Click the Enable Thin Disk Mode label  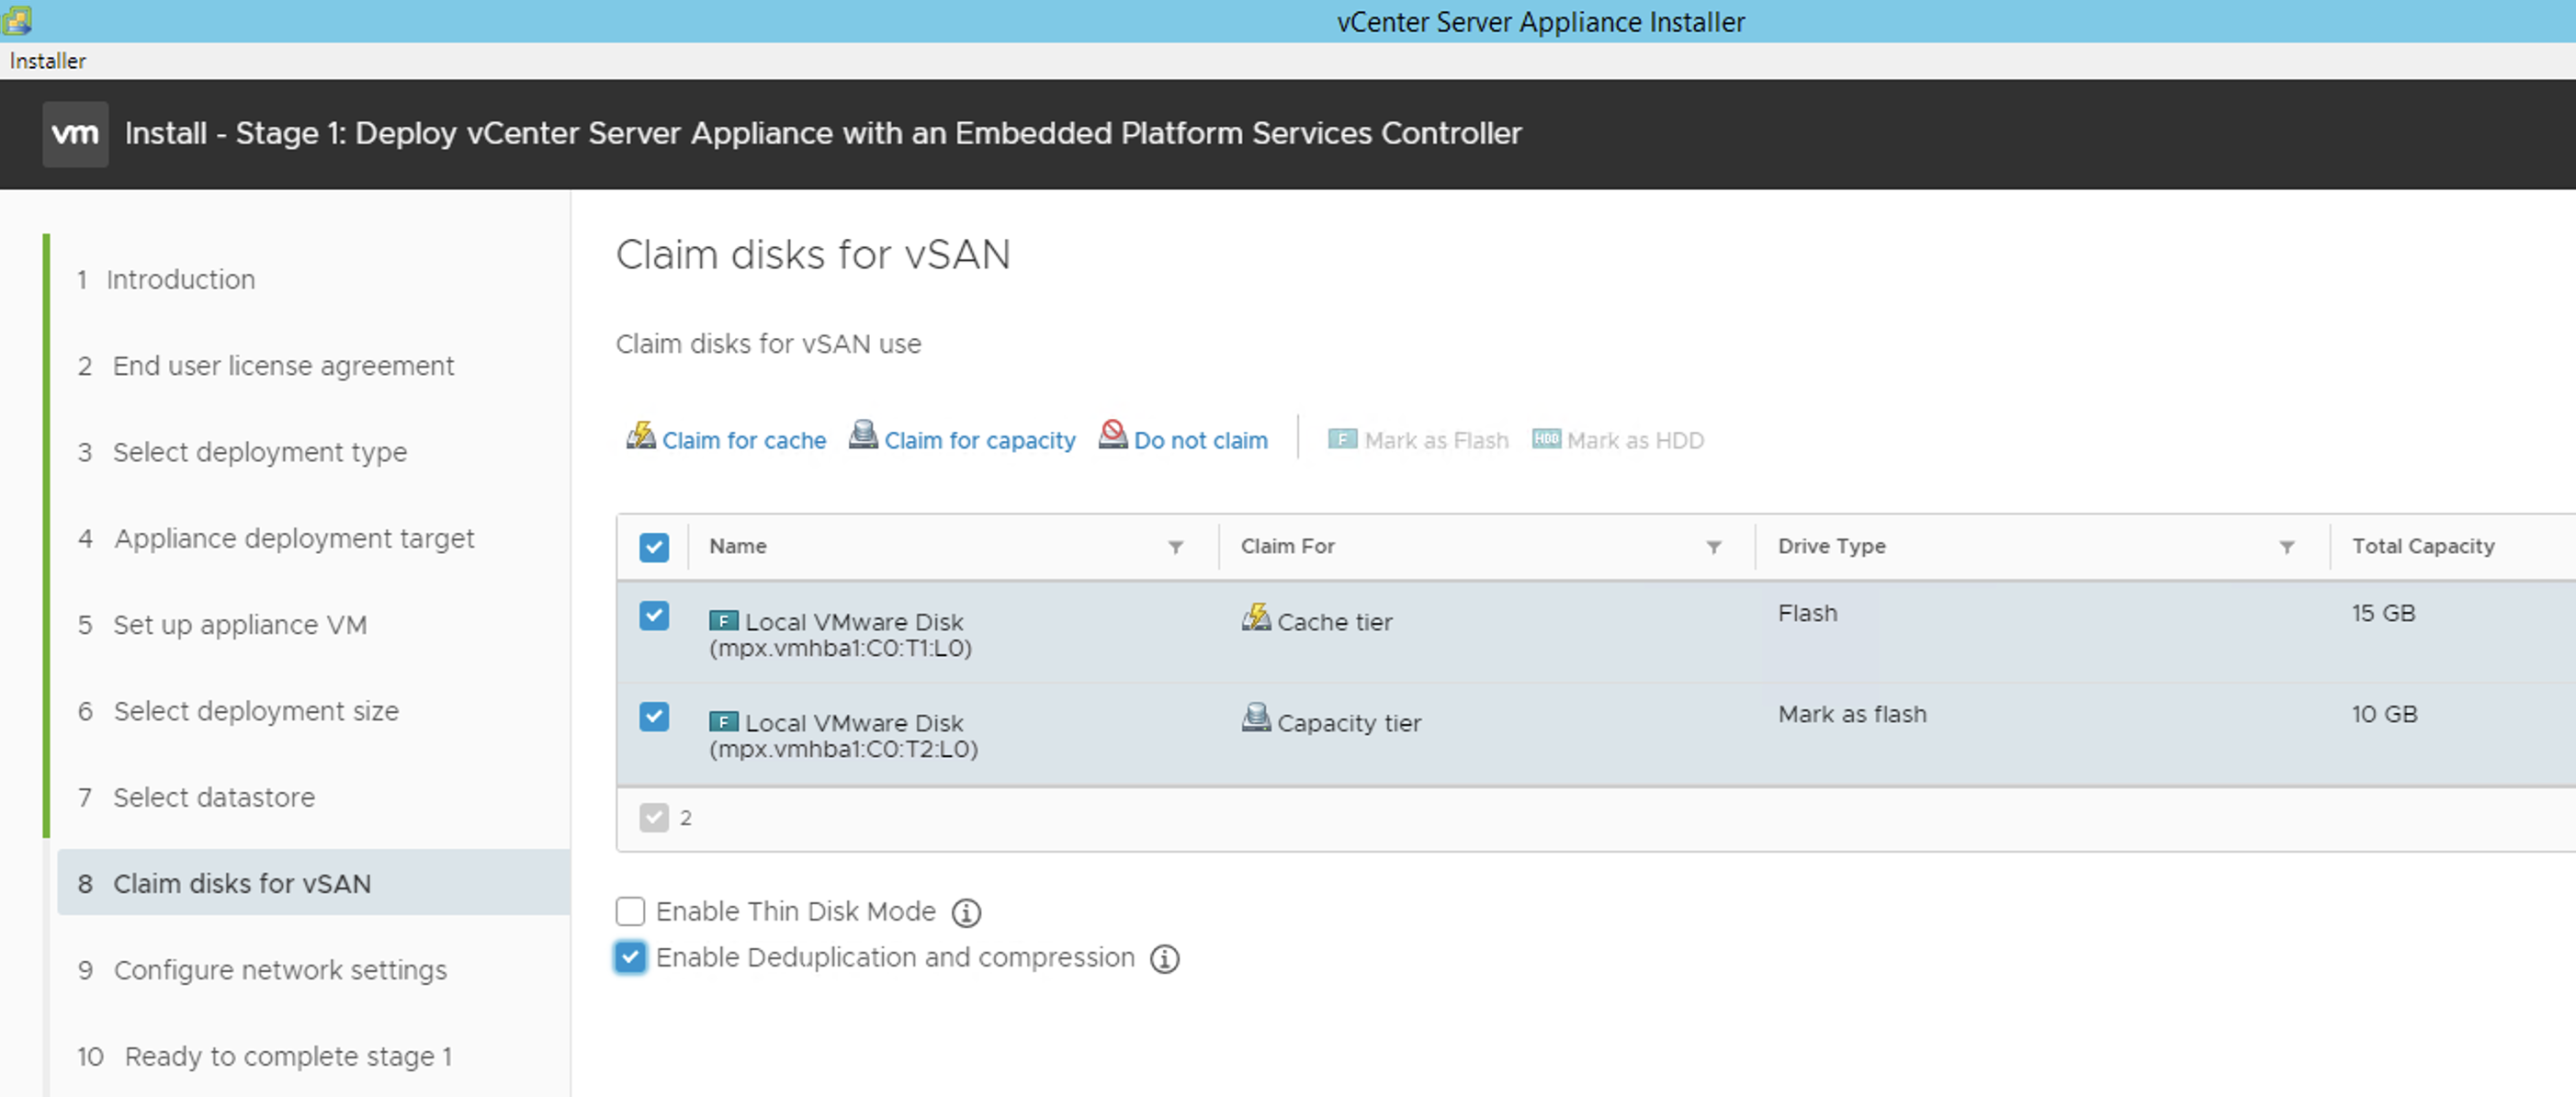click(796, 912)
